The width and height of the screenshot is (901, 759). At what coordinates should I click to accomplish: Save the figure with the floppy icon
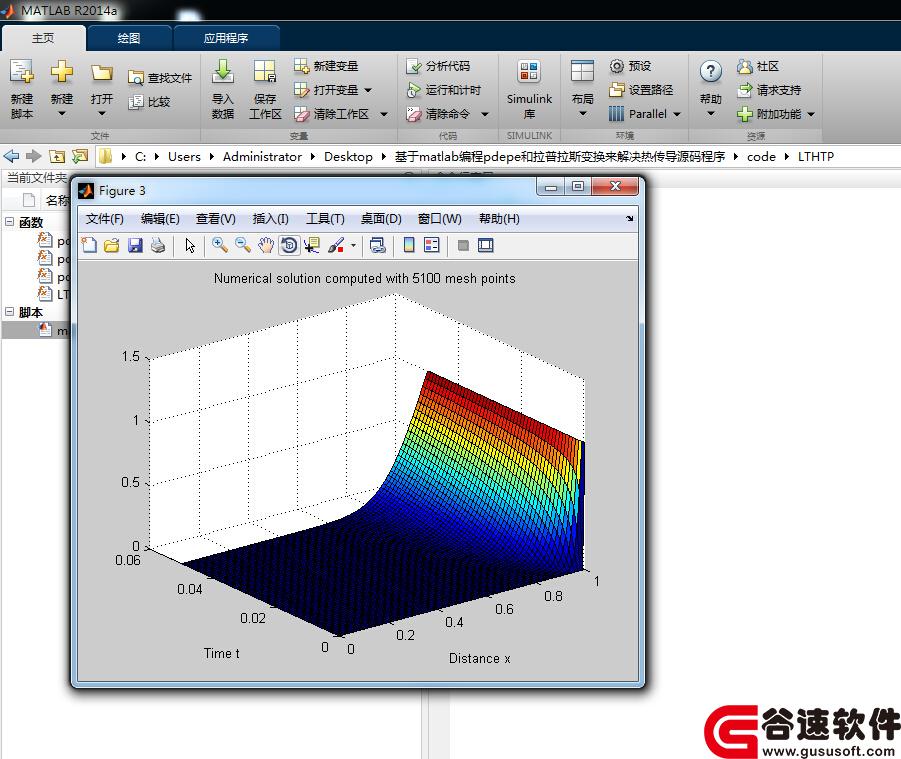click(x=135, y=245)
